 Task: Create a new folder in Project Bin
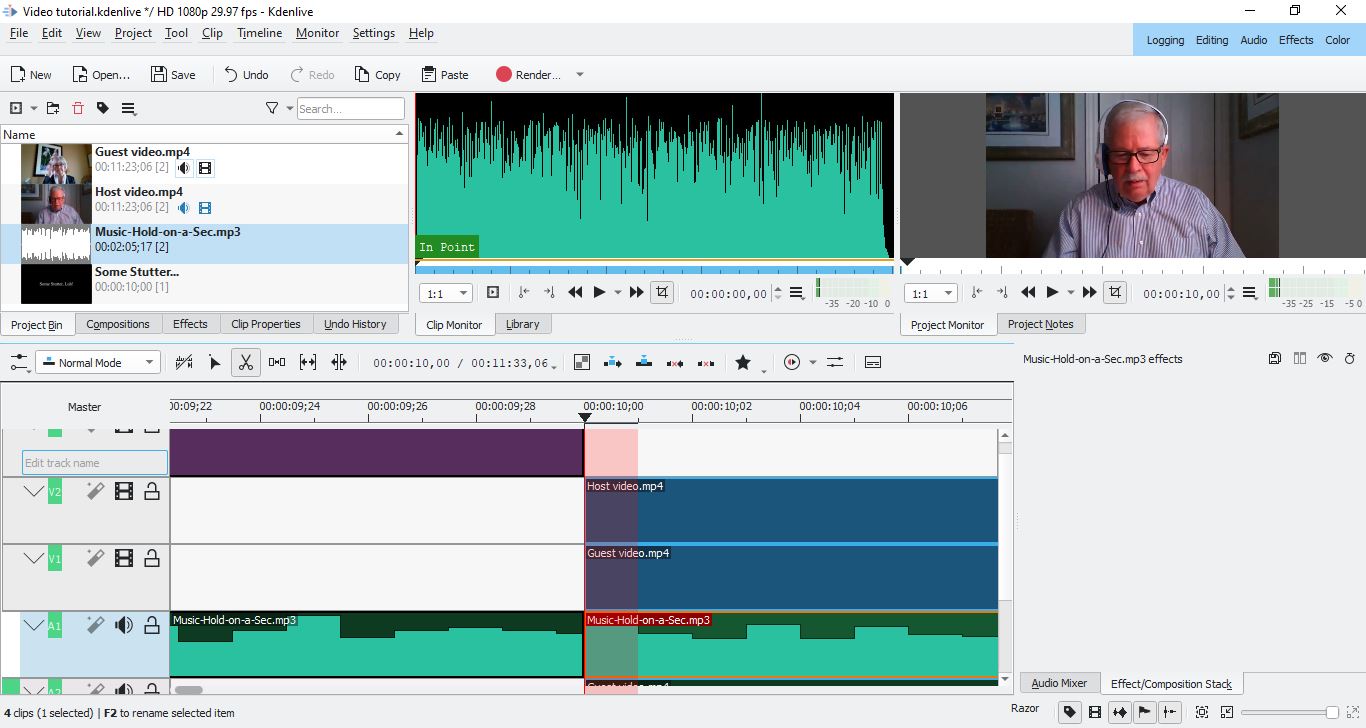tap(53, 108)
